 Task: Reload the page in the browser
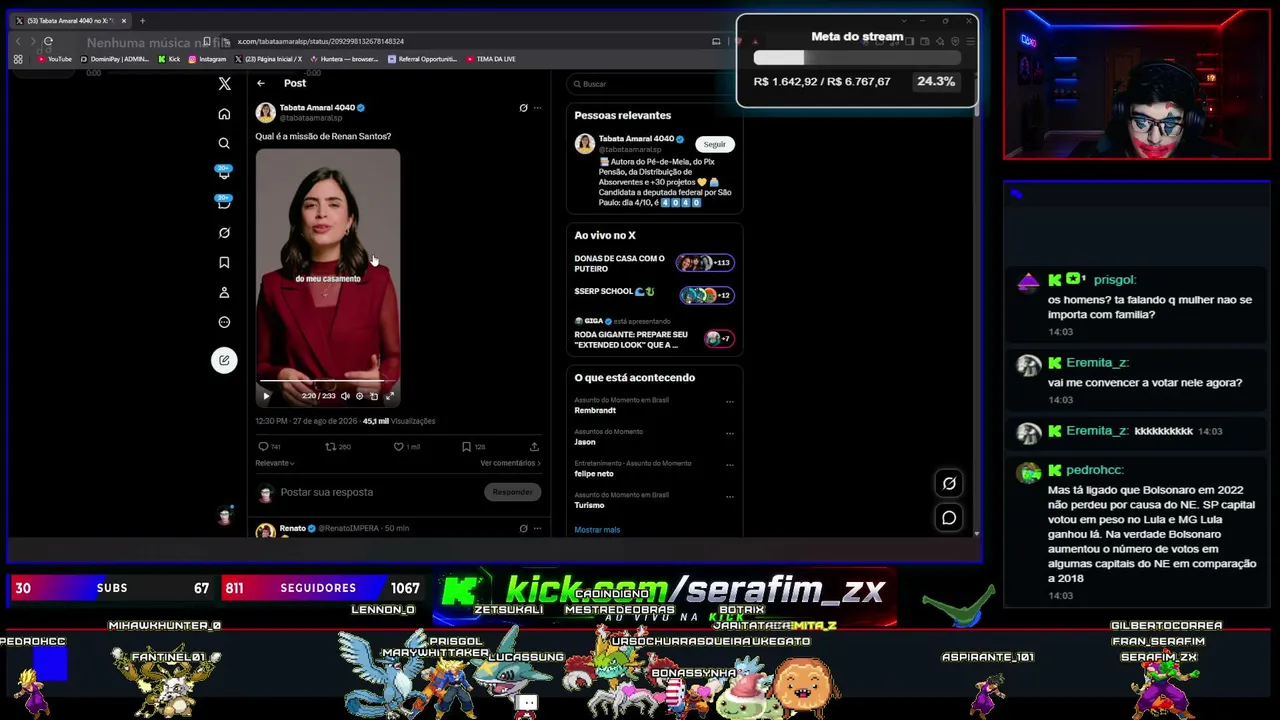click(x=48, y=41)
